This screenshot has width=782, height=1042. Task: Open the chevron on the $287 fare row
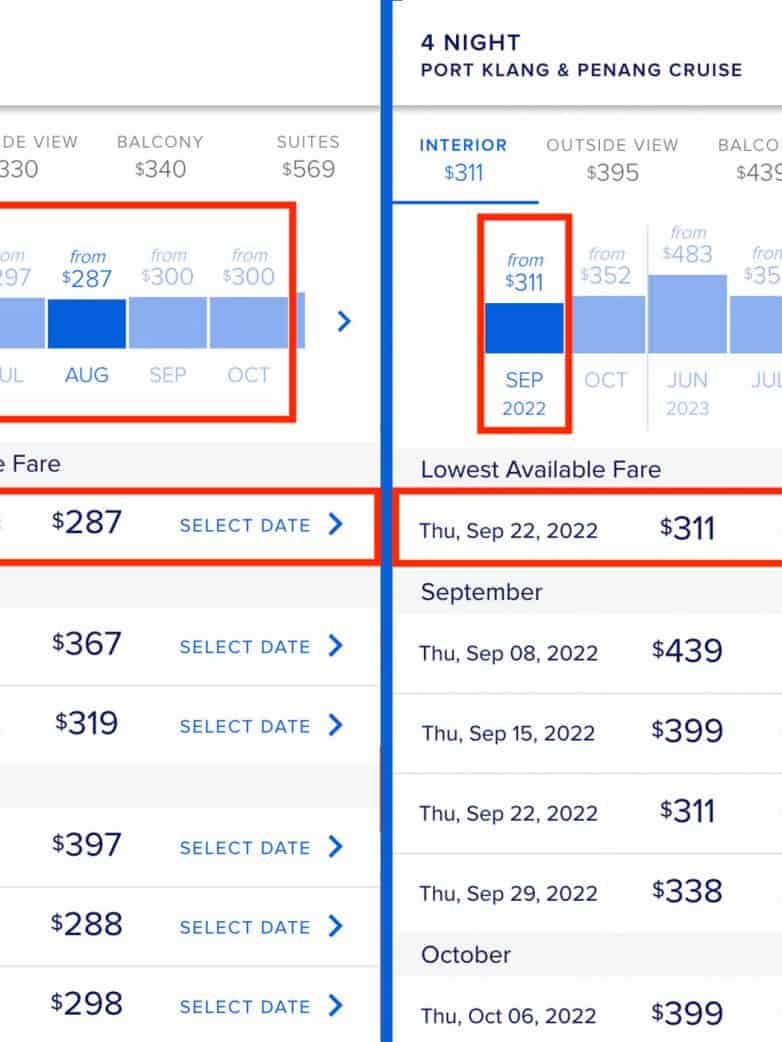pos(336,524)
